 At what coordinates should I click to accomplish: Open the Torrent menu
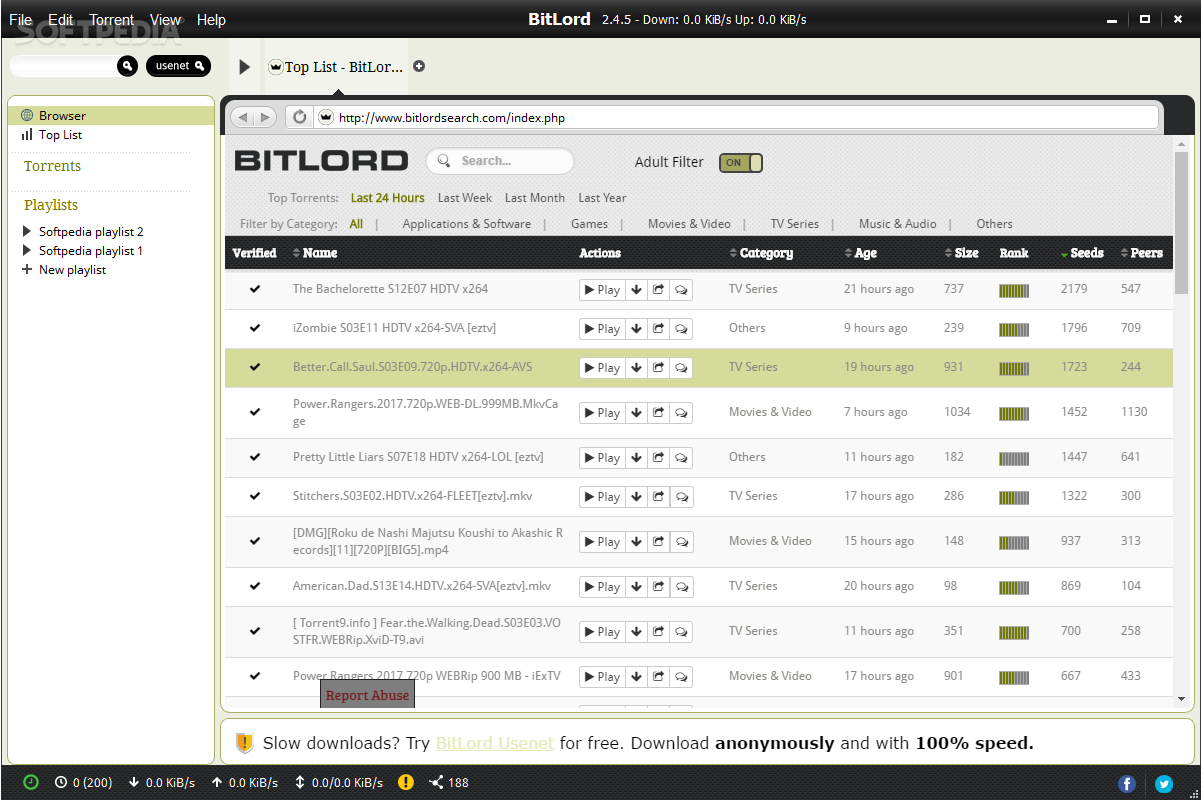pyautogui.click(x=110, y=19)
